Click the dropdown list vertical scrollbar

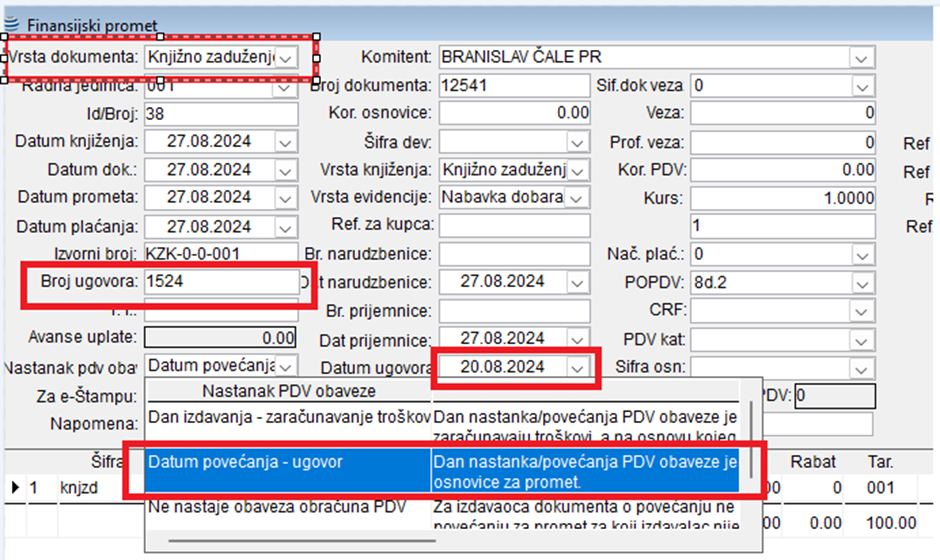point(749,425)
